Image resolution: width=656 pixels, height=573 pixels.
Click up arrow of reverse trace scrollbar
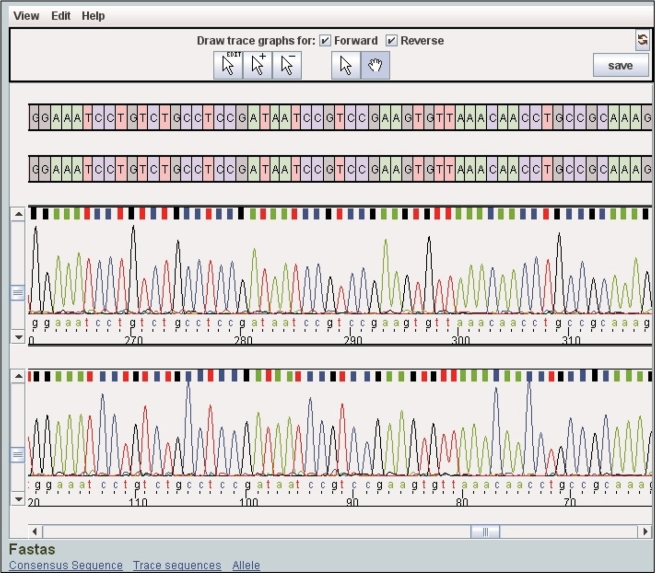[x=17, y=376]
